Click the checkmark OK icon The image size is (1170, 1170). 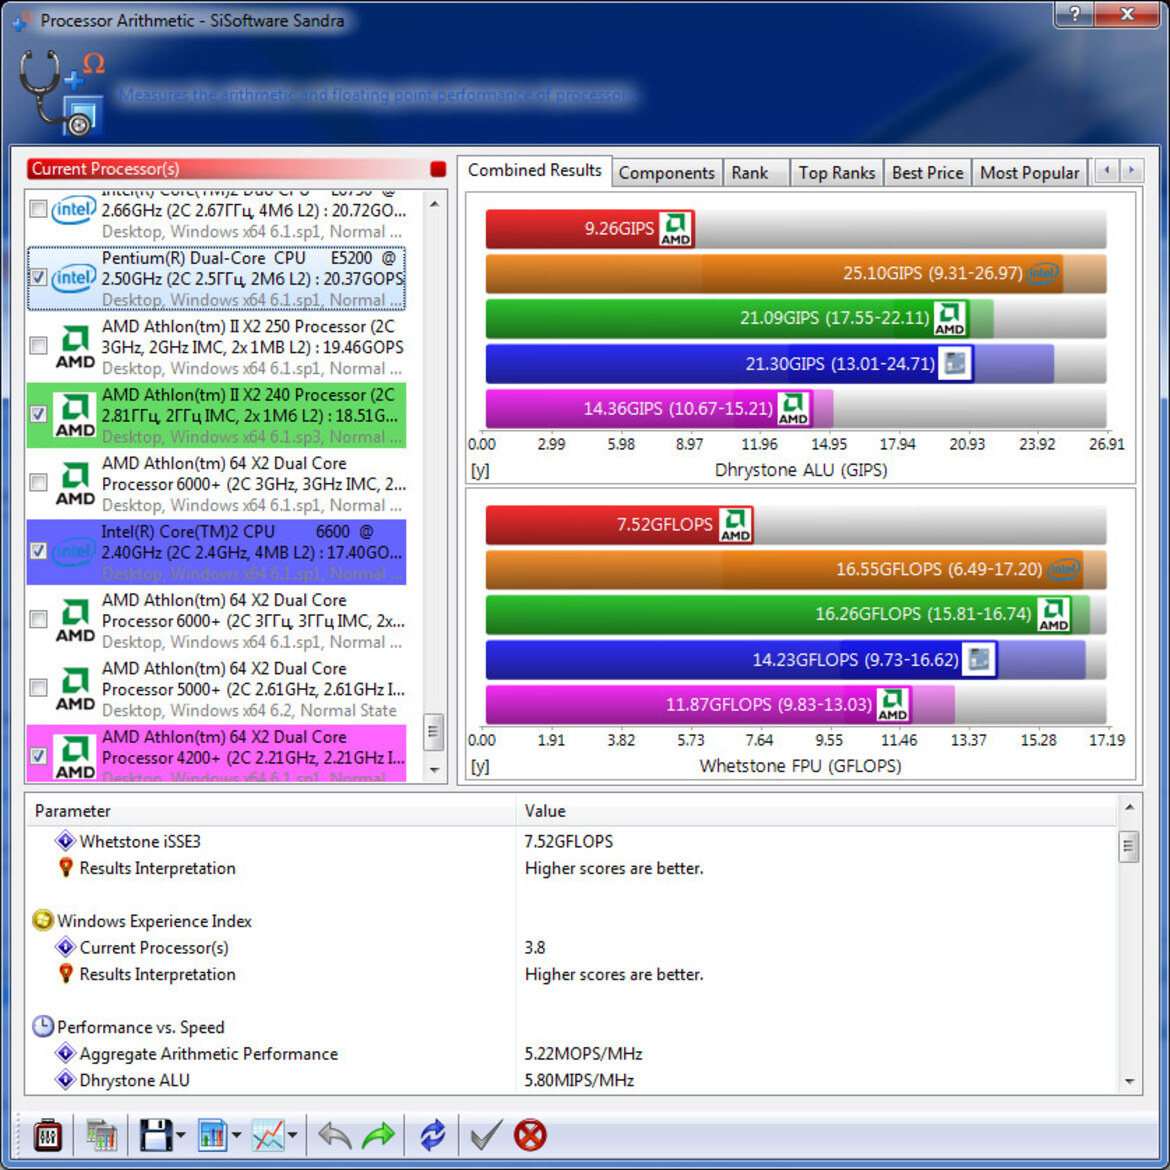pos(486,1136)
